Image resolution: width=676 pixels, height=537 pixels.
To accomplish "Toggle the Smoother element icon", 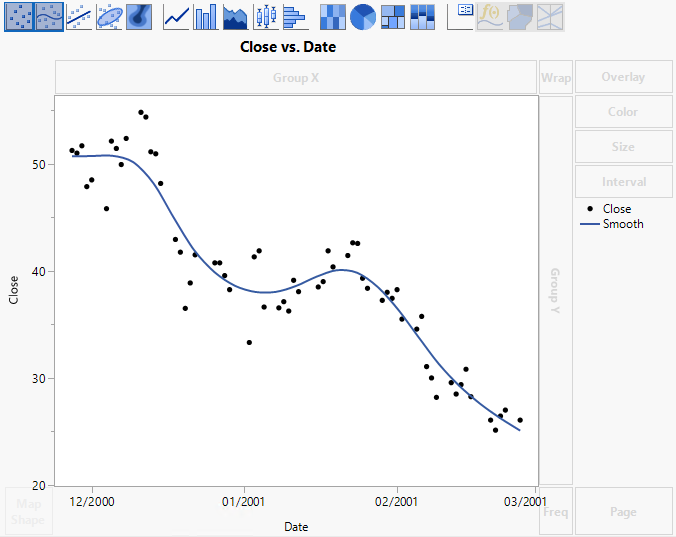I will (49, 17).
